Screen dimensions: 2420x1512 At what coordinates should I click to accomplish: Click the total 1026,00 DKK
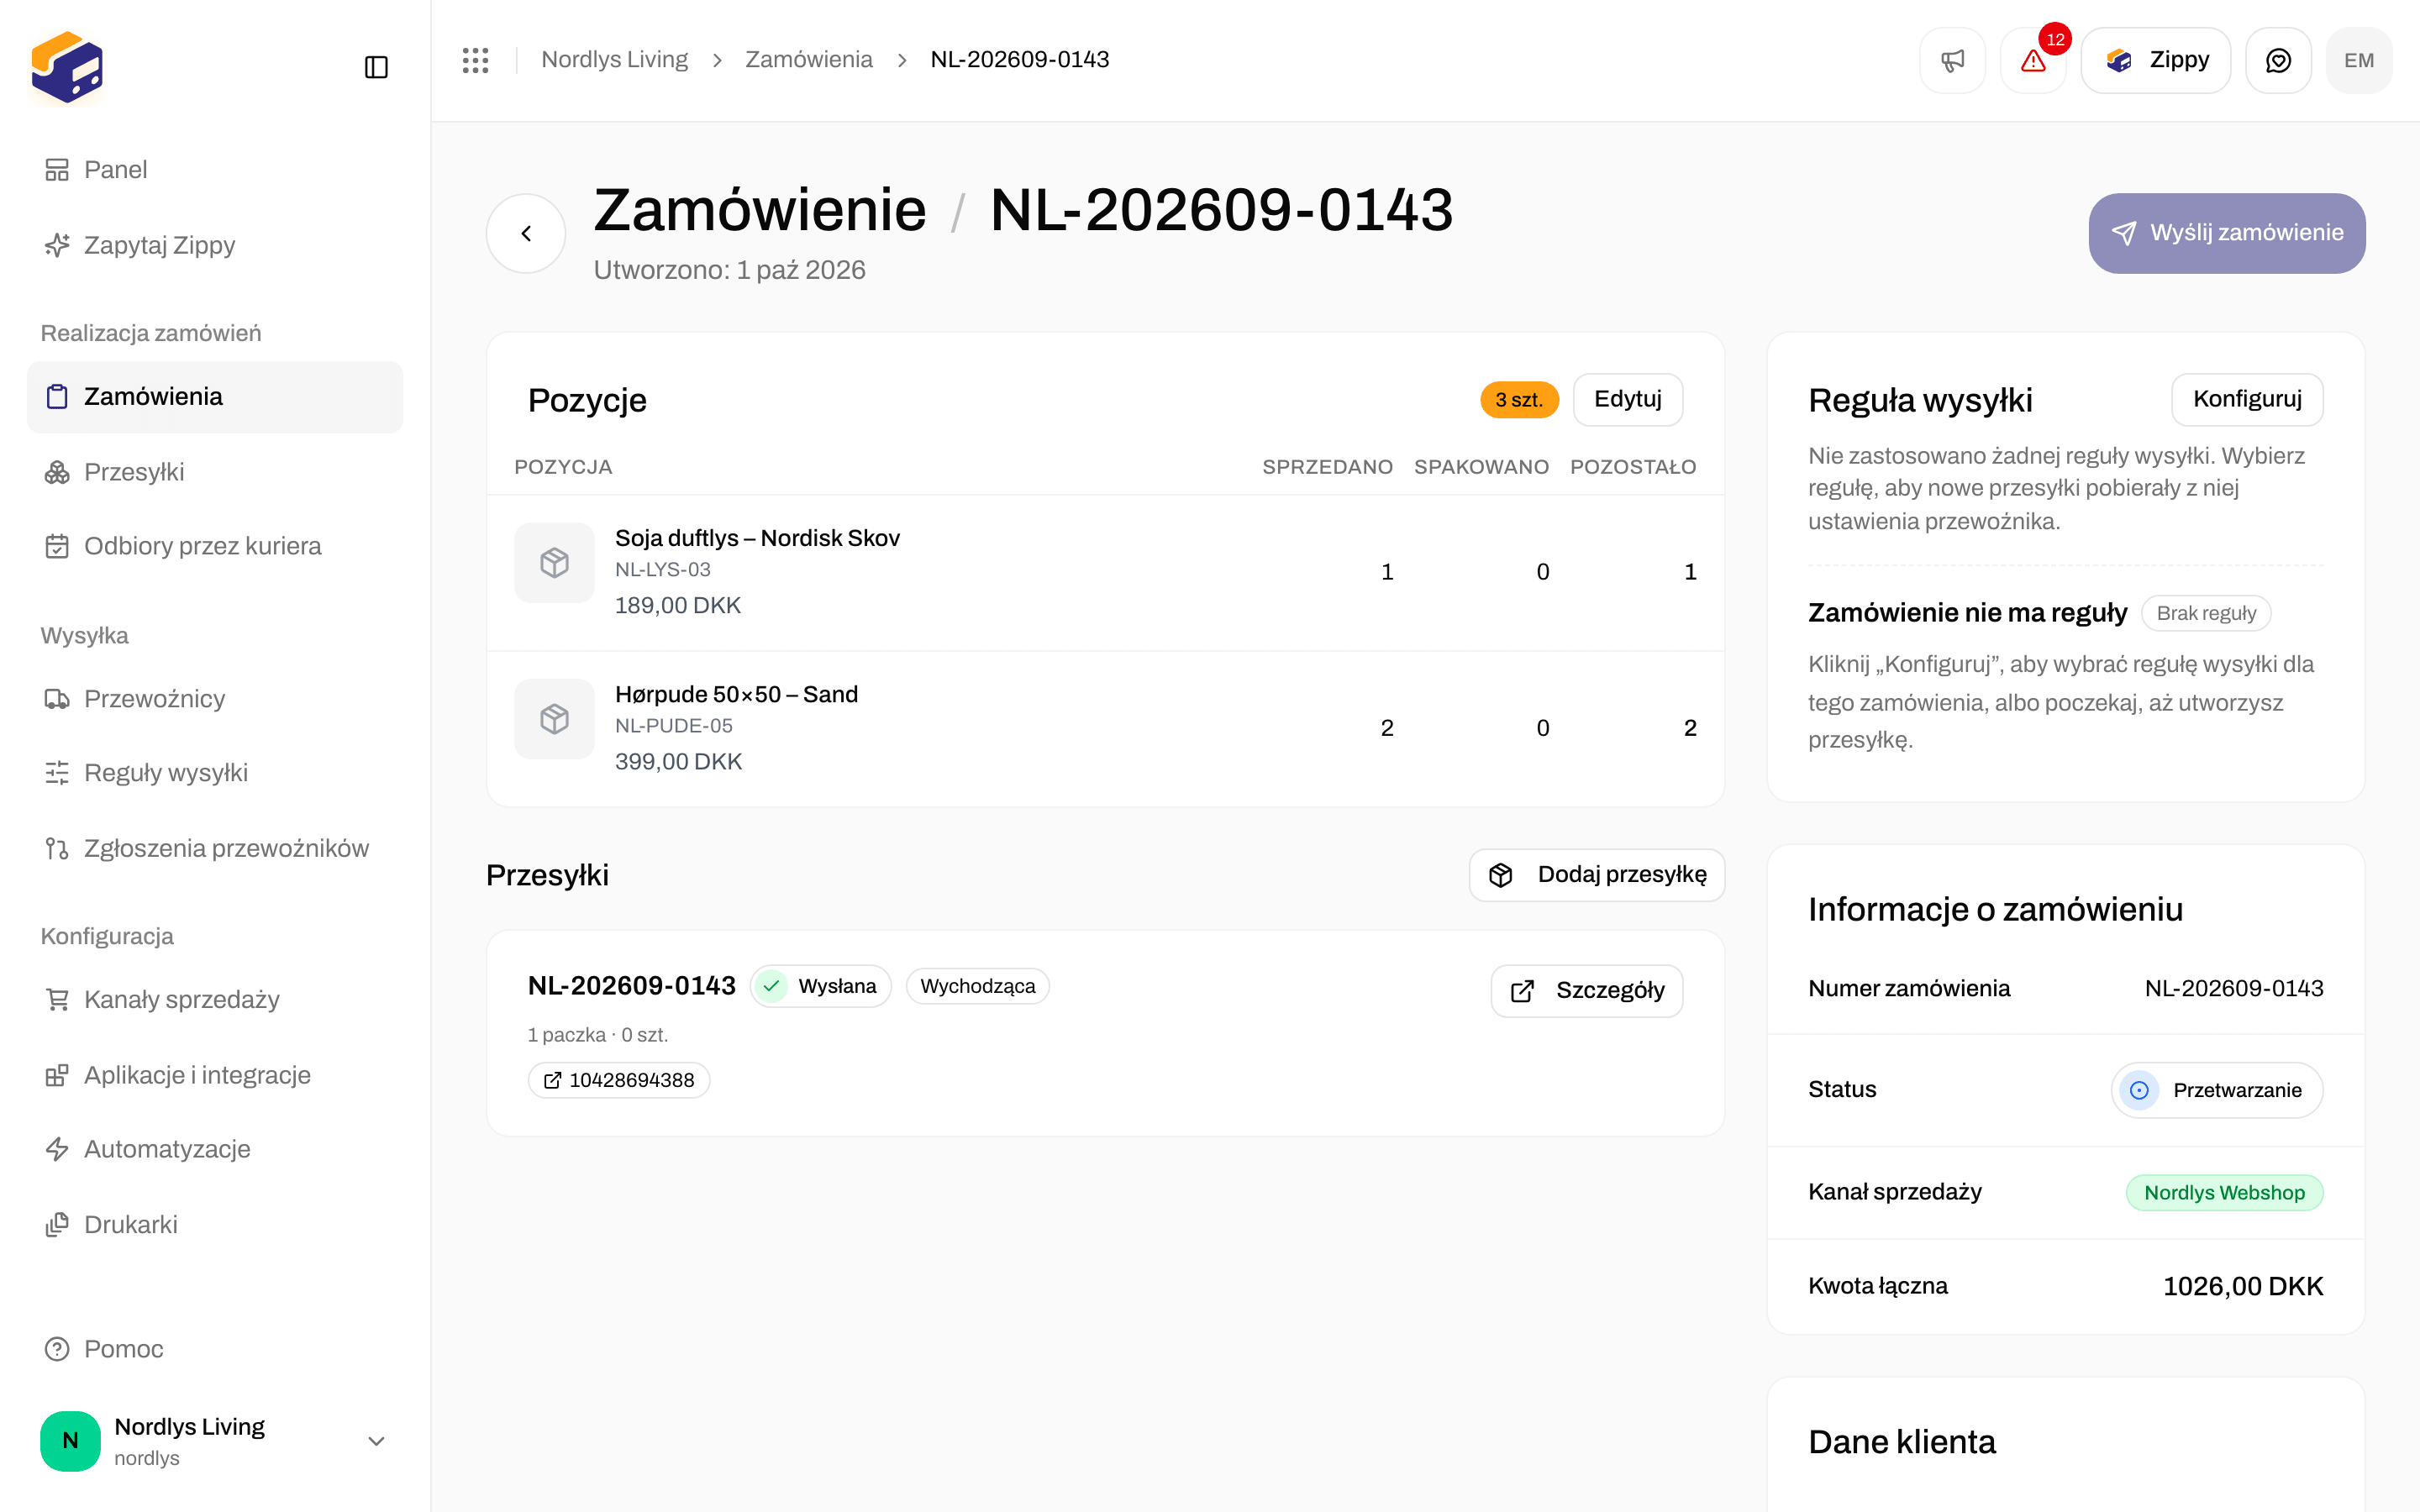click(2242, 1286)
